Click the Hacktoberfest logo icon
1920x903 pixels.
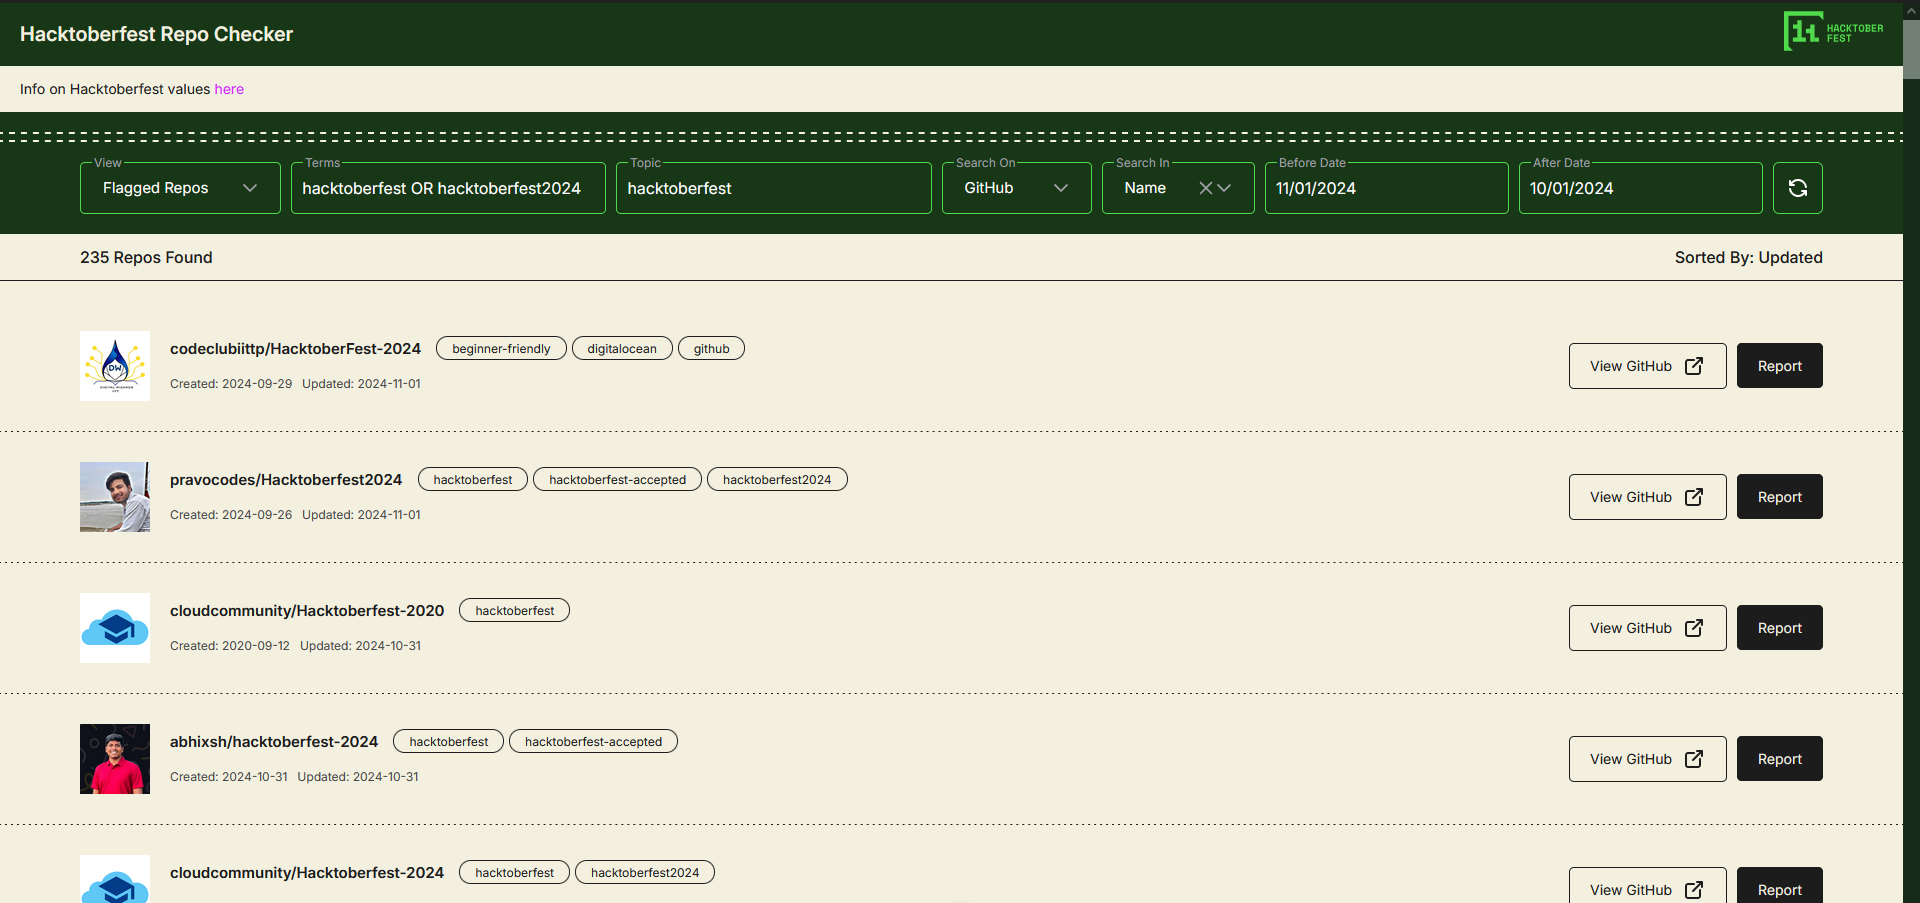click(x=1833, y=32)
